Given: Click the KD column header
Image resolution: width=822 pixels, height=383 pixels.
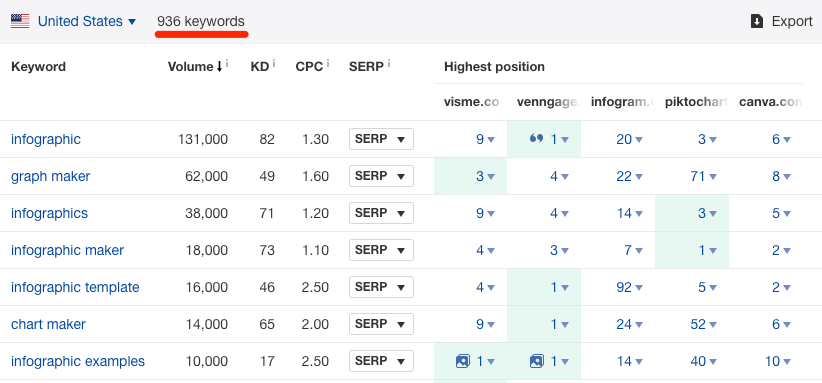Looking at the screenshot, I should click(259, 67).
